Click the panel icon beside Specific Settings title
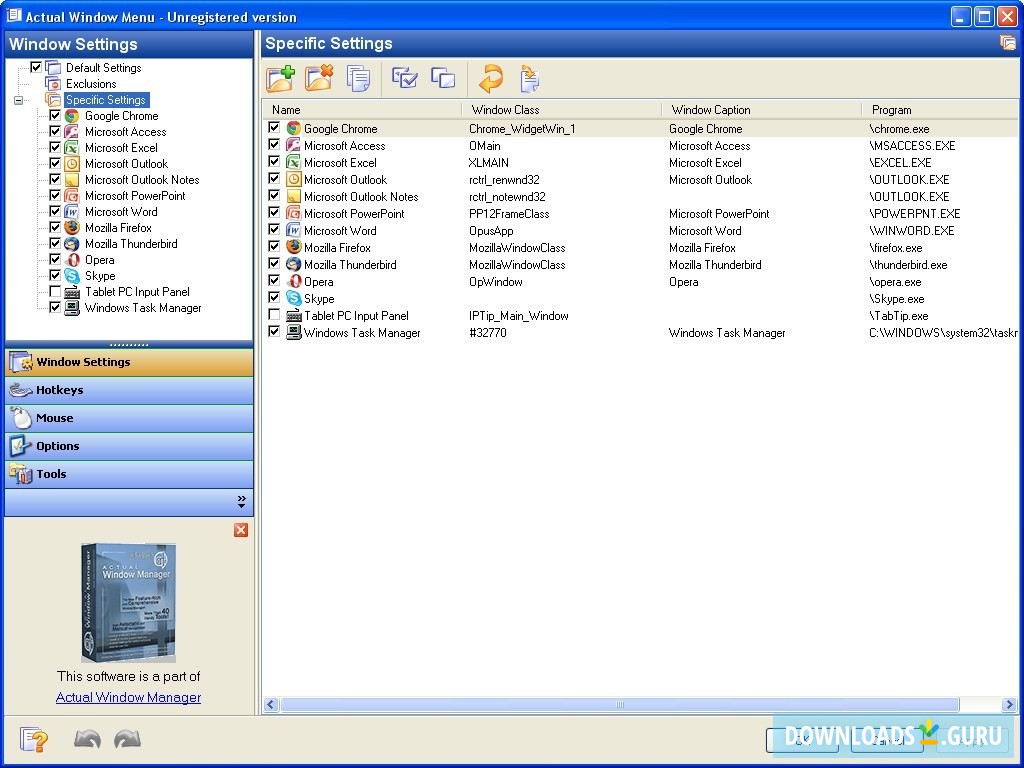Image resolution: width=1024 pixels, height=768 pixels. (x=1007, y=43)
